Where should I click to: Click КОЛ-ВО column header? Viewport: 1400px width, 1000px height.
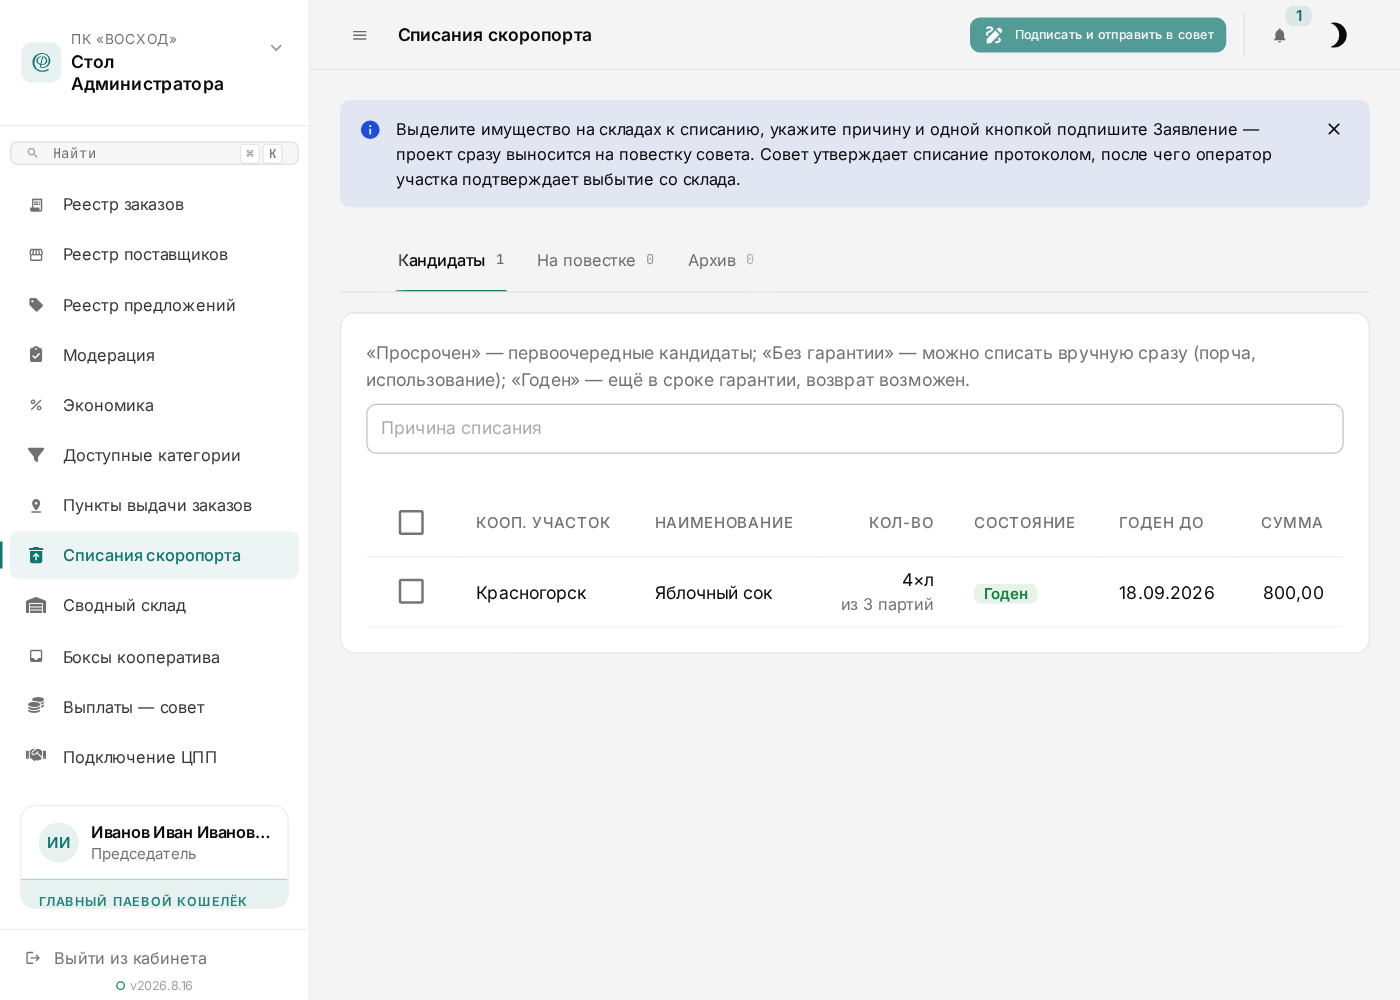click(901, 522)
